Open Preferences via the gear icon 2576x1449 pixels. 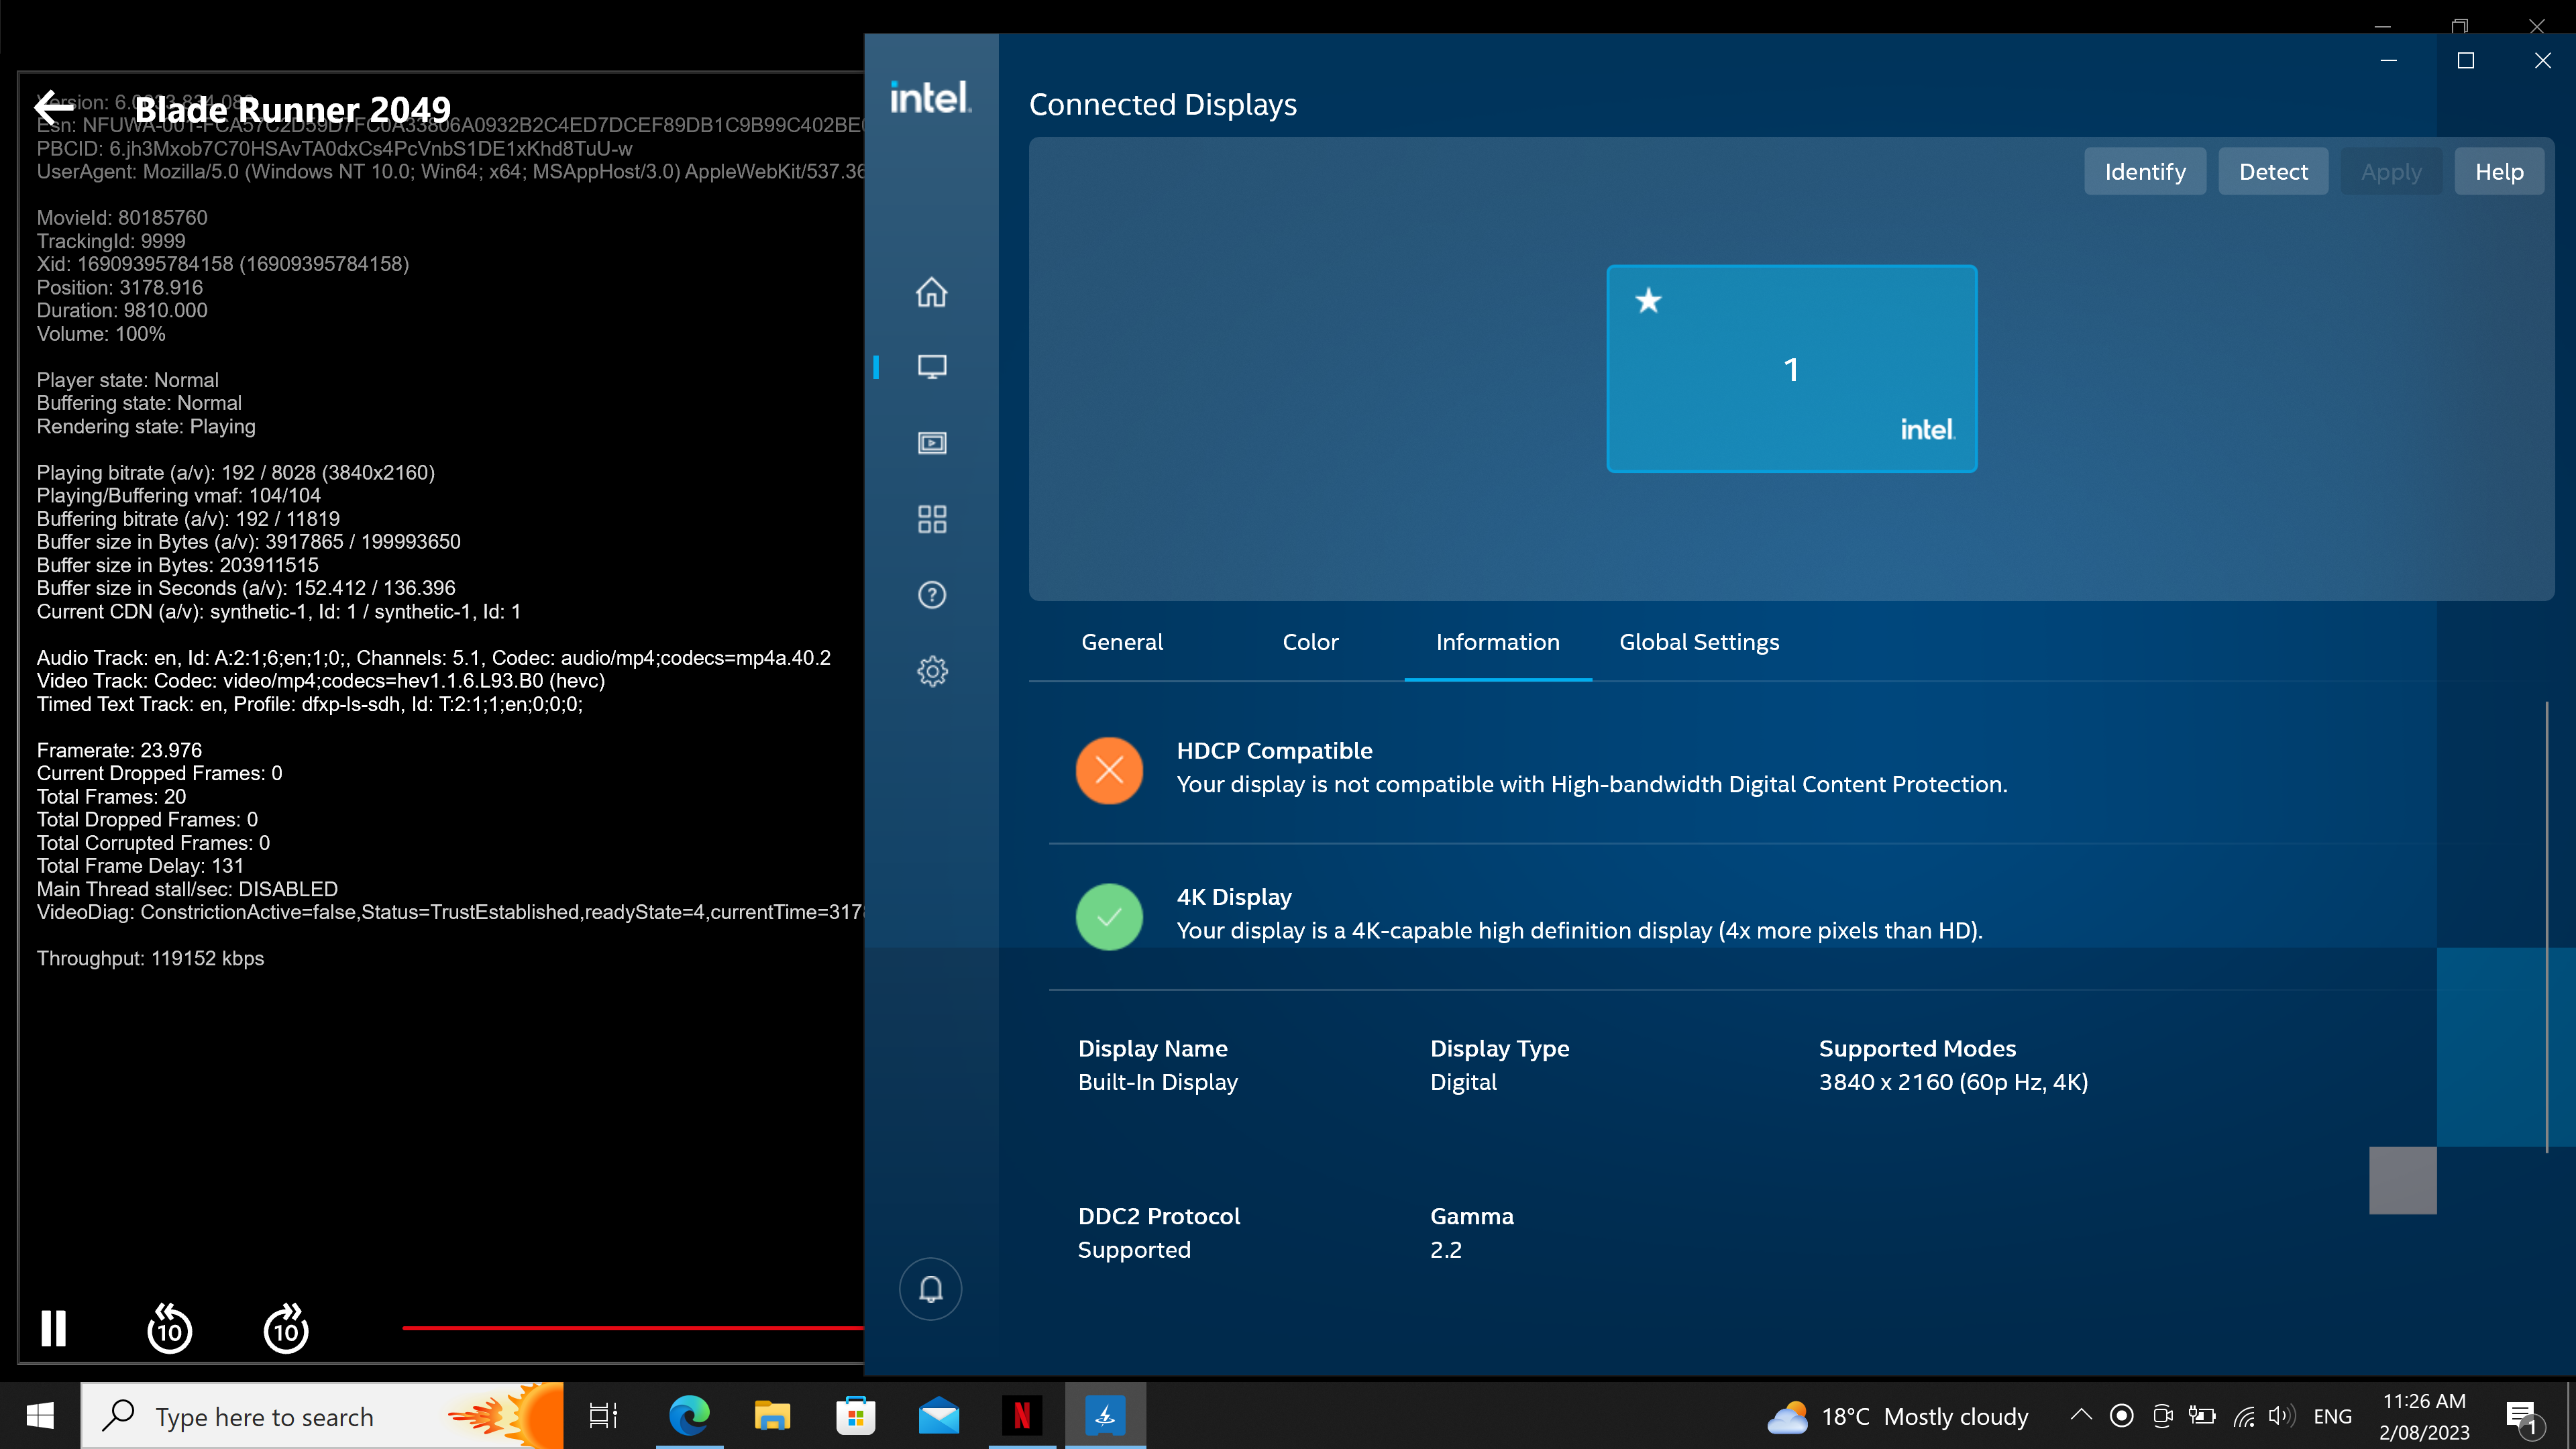931,671
